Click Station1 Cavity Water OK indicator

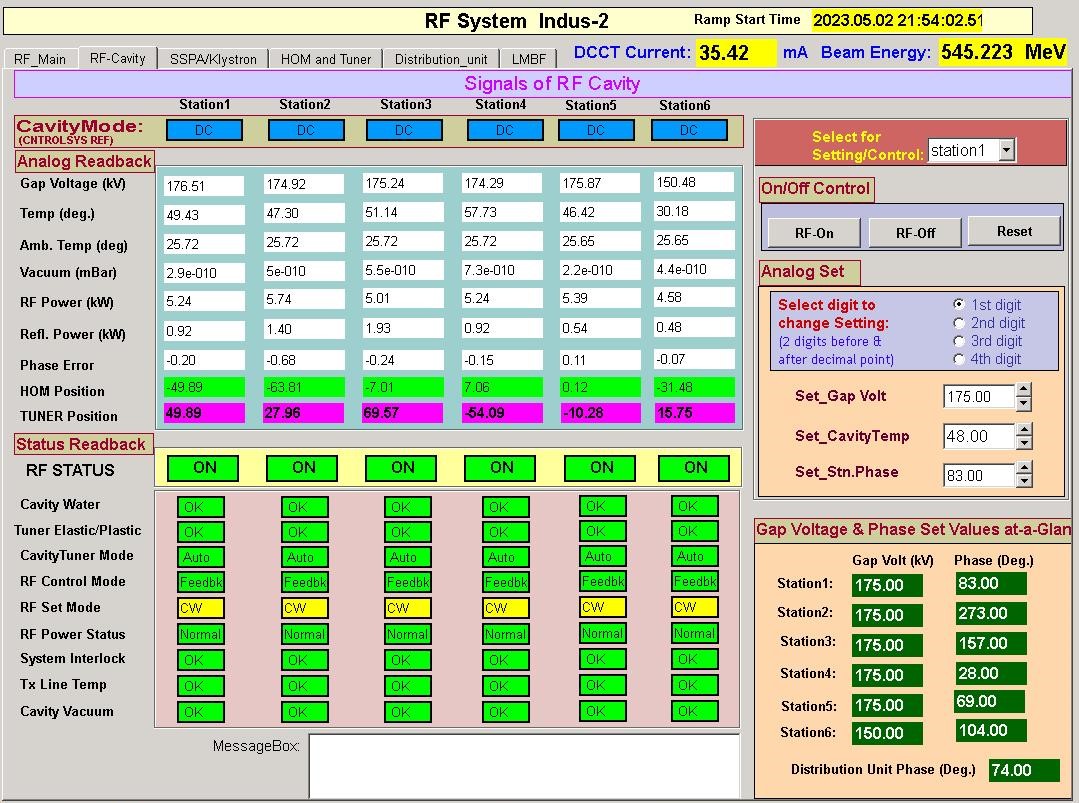pos(200,507)
